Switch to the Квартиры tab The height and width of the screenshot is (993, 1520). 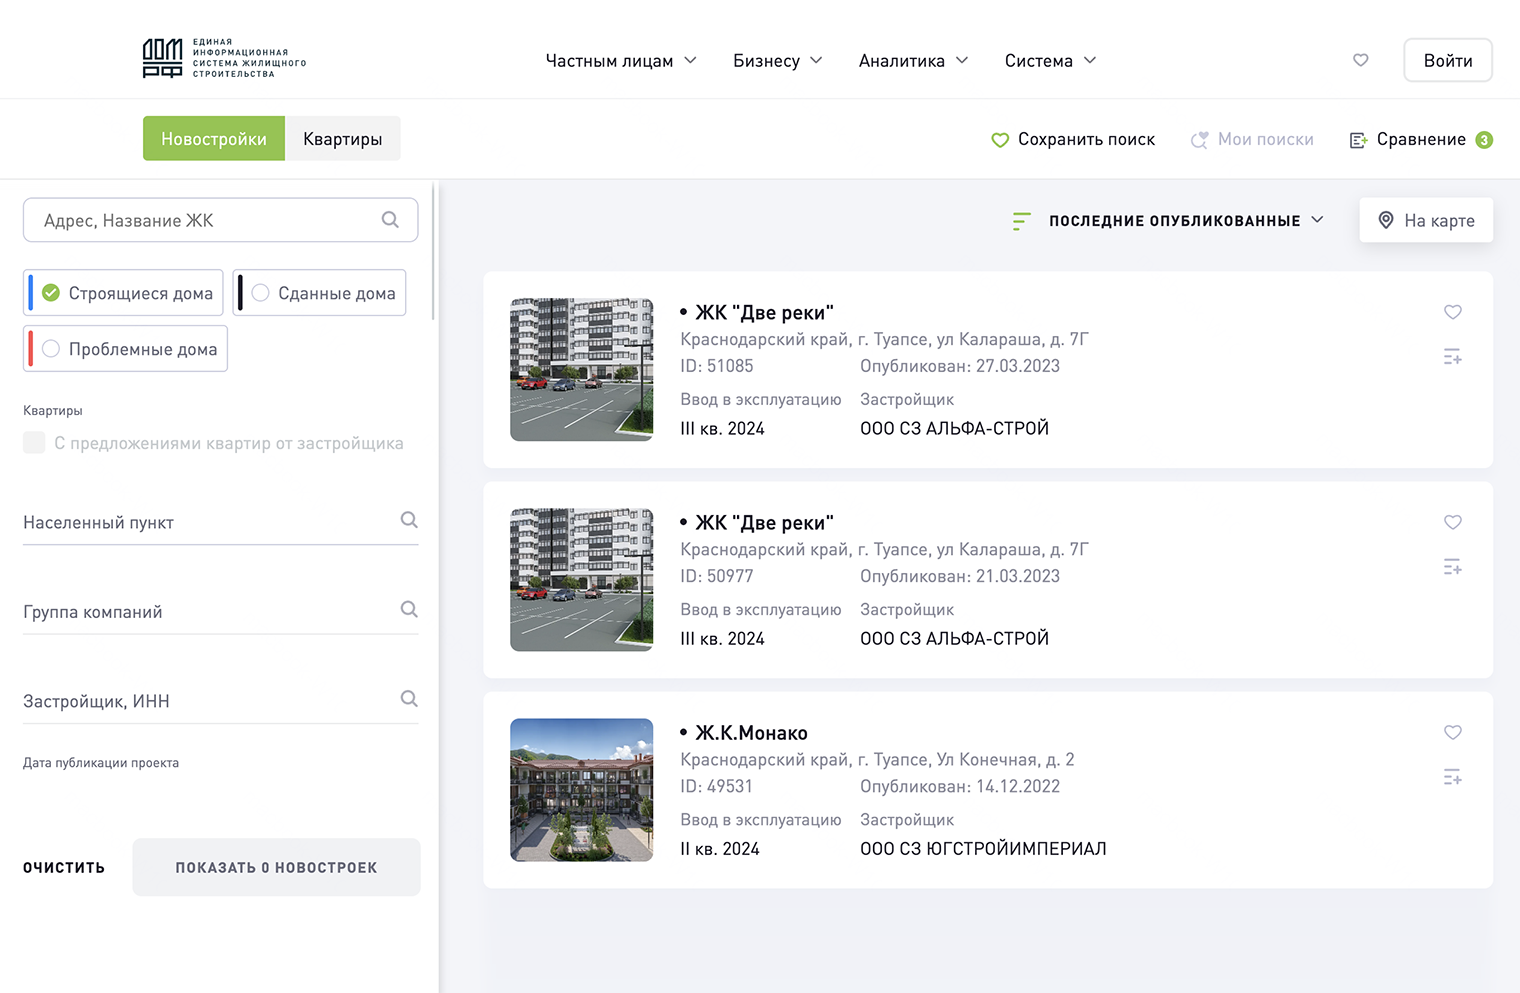click(x=342, y=139)
